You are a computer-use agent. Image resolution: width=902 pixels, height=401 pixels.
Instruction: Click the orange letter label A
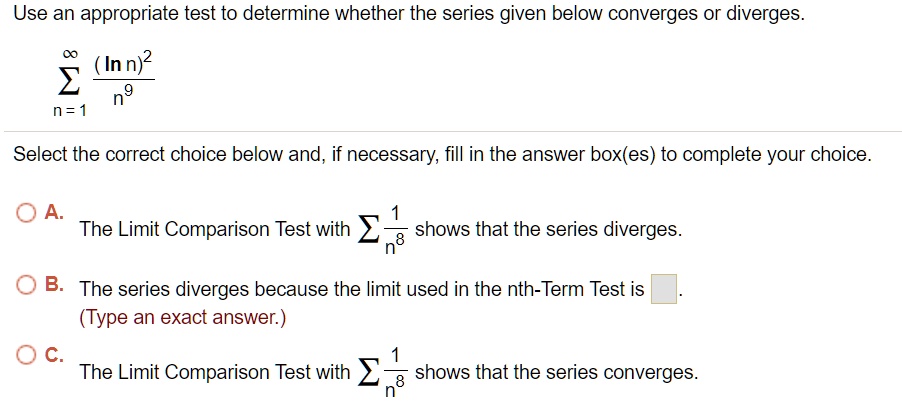click(53, 212)
